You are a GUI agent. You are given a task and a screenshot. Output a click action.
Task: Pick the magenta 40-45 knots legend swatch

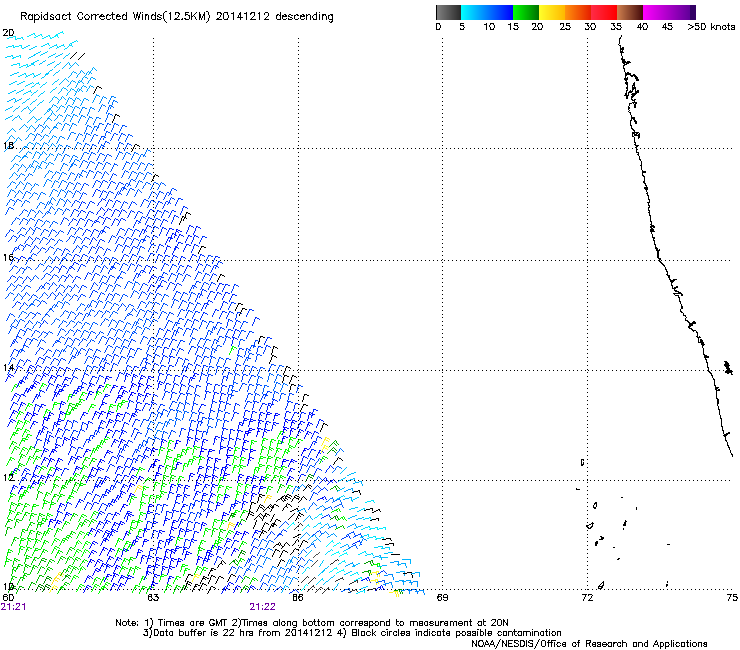click(656, 12)
